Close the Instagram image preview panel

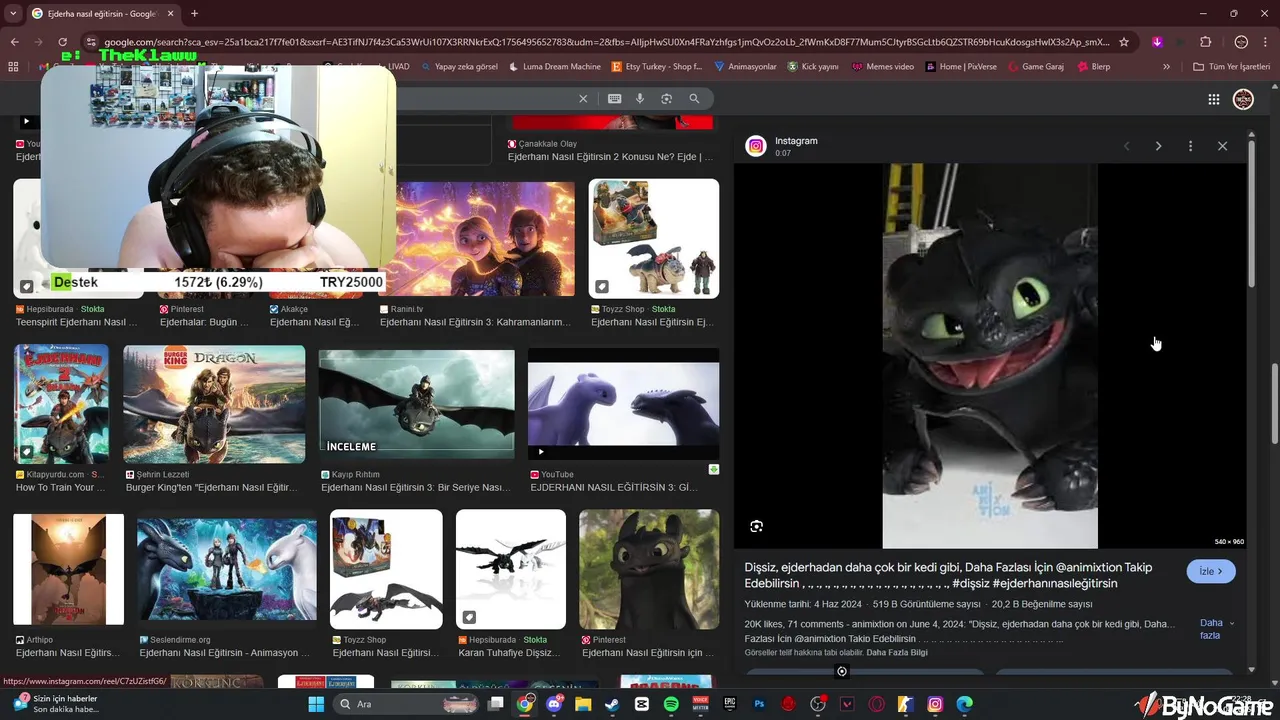coord(1222,146)
